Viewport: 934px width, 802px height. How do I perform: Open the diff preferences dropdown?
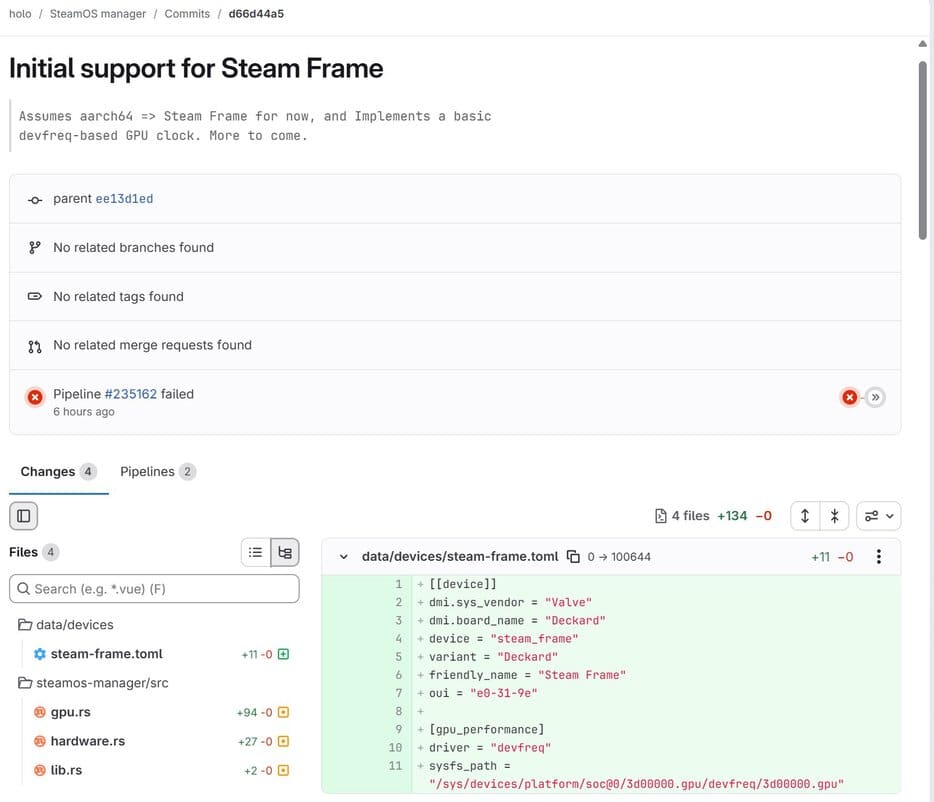[879, 516]
